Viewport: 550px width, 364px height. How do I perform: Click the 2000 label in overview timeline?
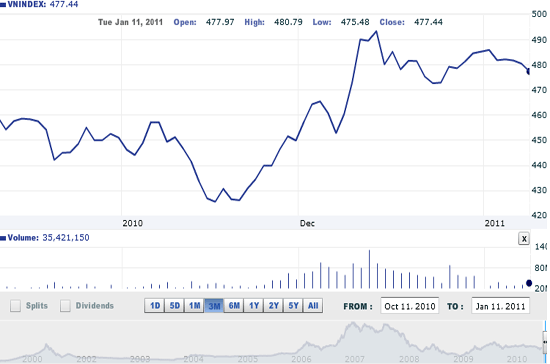32,359
